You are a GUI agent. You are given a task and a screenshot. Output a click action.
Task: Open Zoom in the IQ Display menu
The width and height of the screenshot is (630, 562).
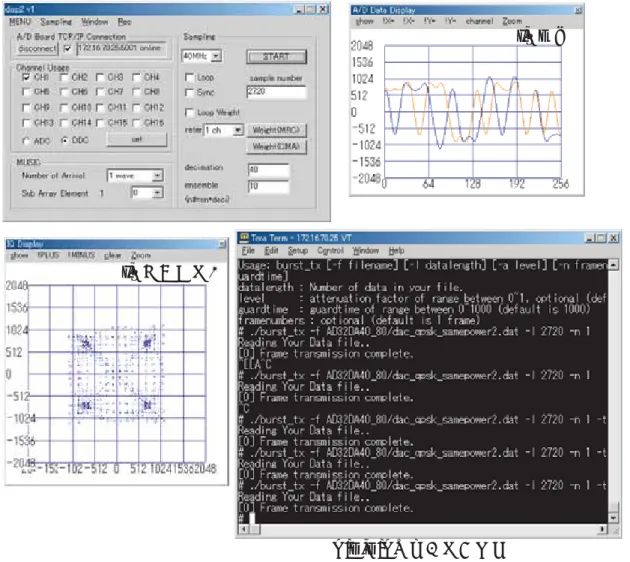(141, 255)
